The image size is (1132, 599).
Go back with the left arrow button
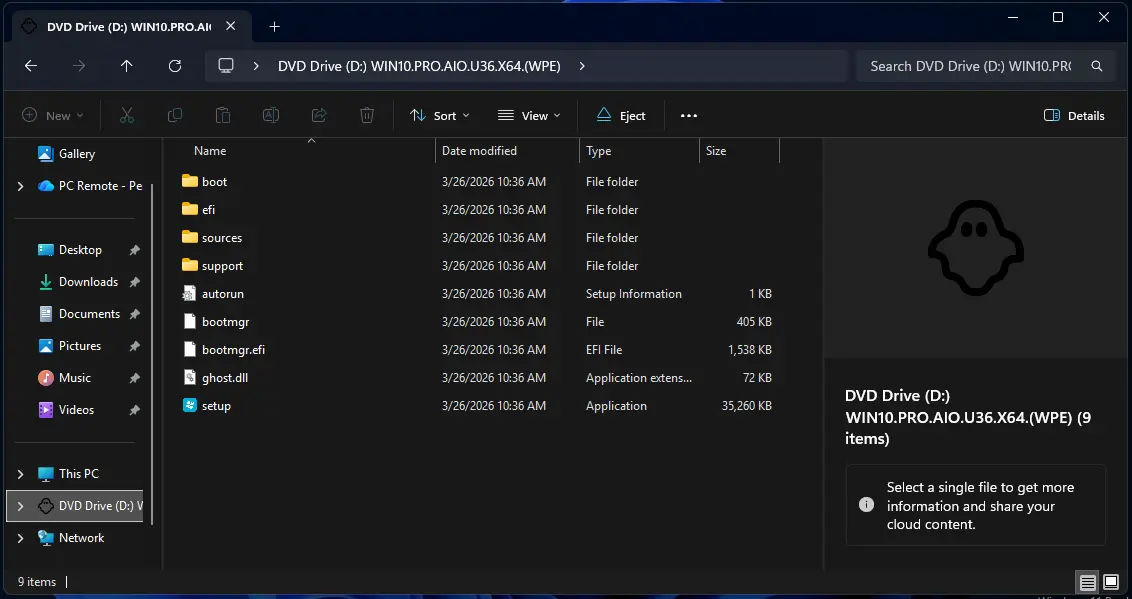click(x=30, y=66)
